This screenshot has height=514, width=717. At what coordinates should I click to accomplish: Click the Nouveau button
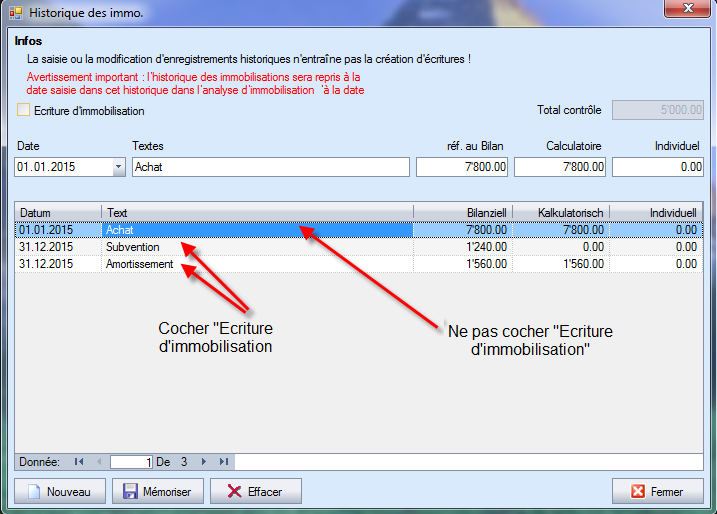tap(60, 492)
